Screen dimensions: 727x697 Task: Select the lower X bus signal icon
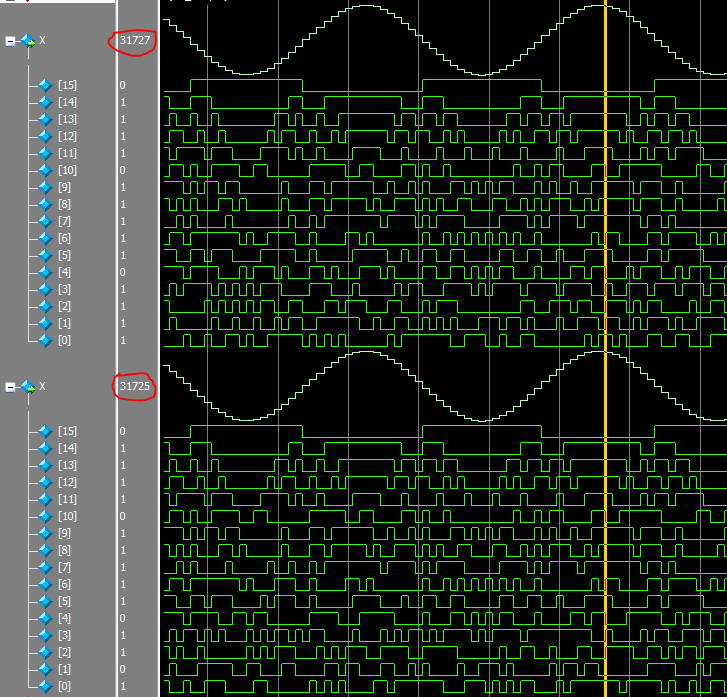pyautogui.click(x=28, y=387)
